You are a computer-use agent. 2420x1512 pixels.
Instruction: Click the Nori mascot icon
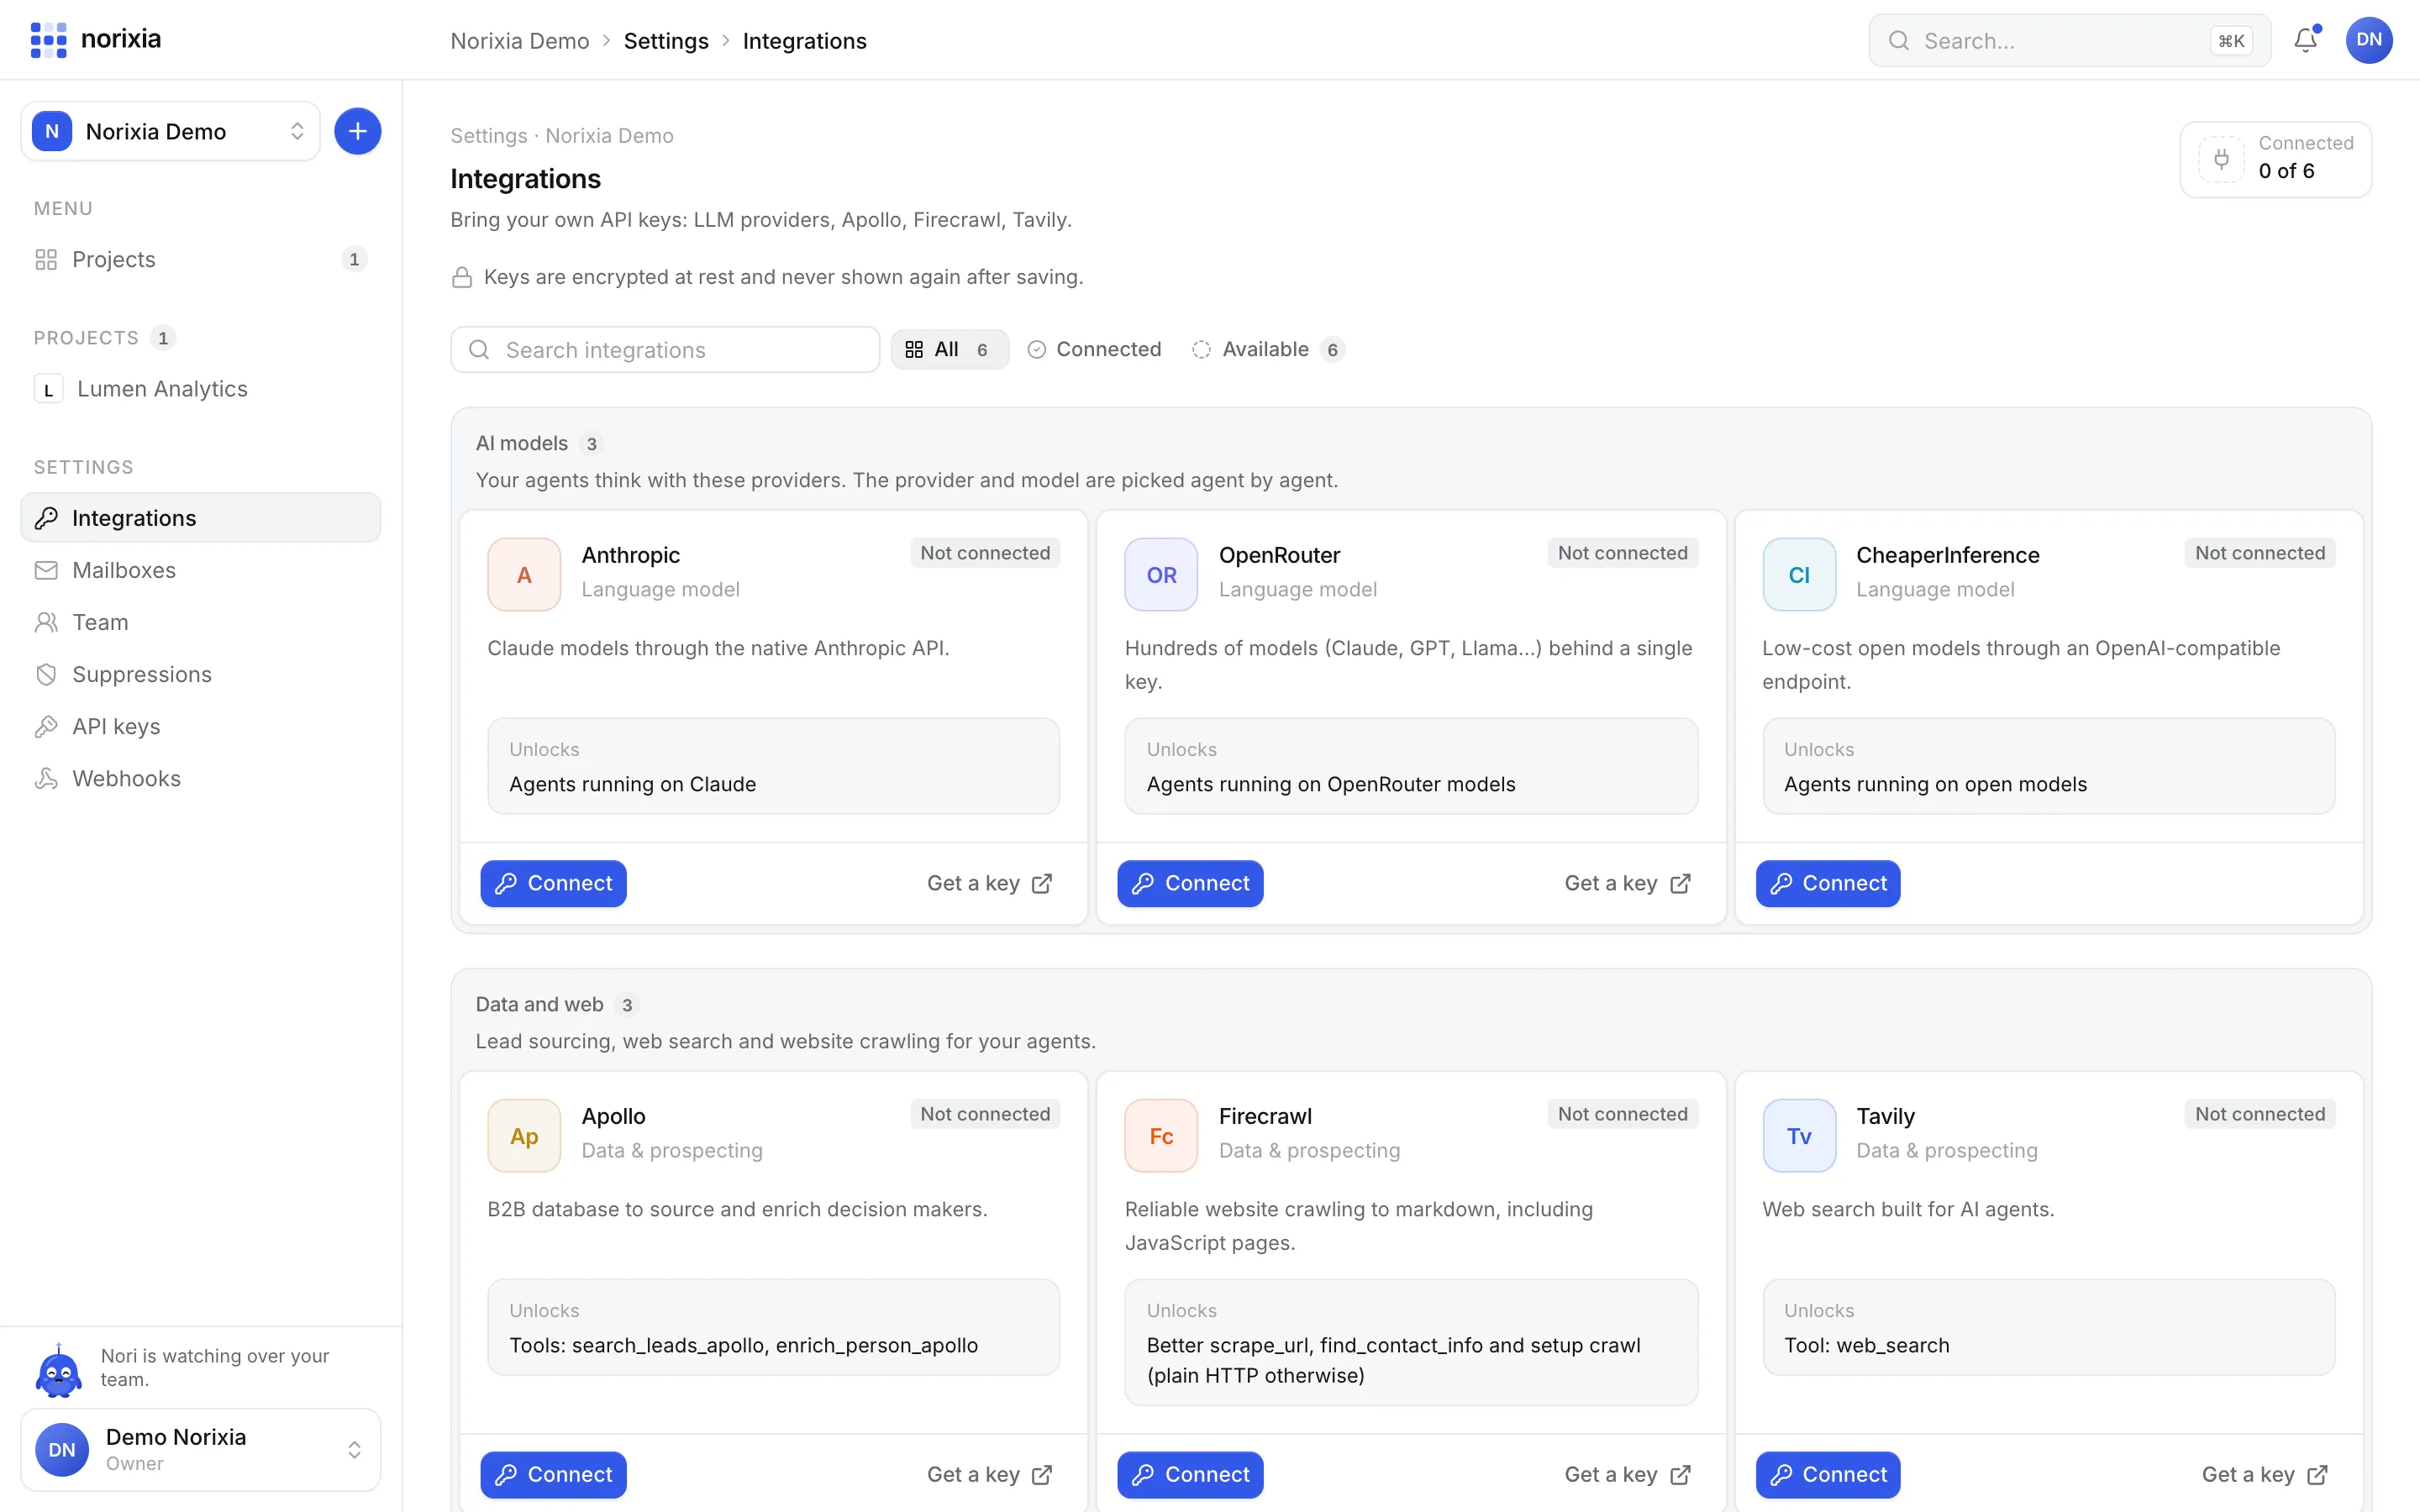click(x=59, y=1369)
